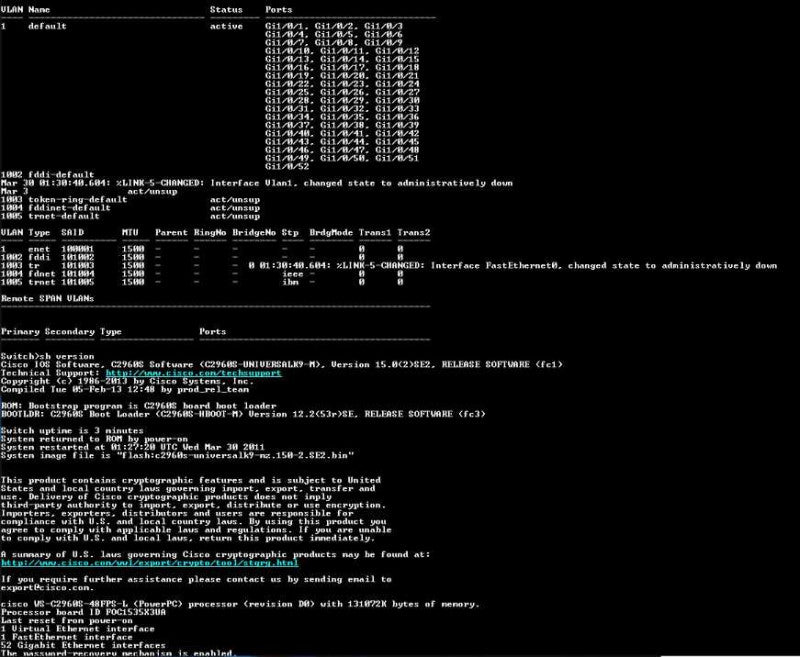The width and height of the screenshot is (800, 657).
Task: Click the 'Remote SPAN VLANs' heading
Action: 47,298
